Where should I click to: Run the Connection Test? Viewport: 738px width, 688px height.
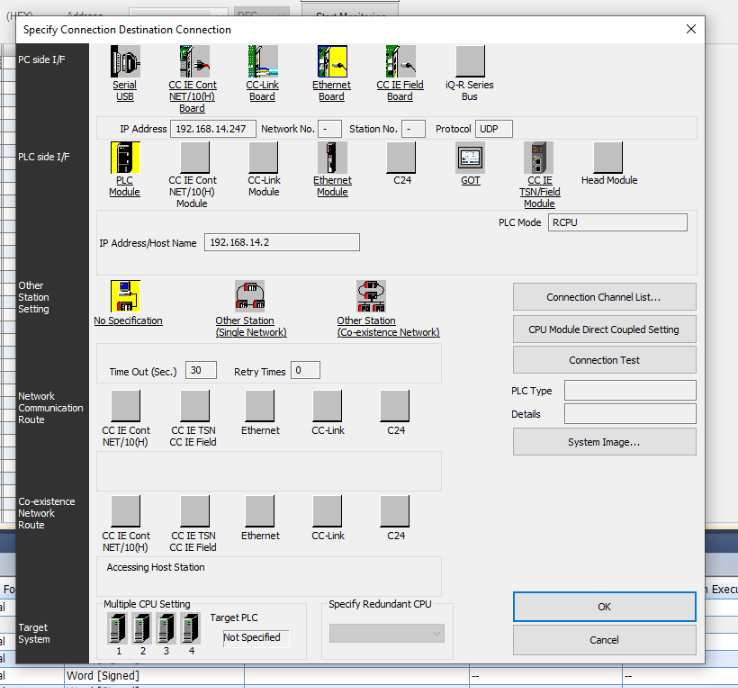604,360
